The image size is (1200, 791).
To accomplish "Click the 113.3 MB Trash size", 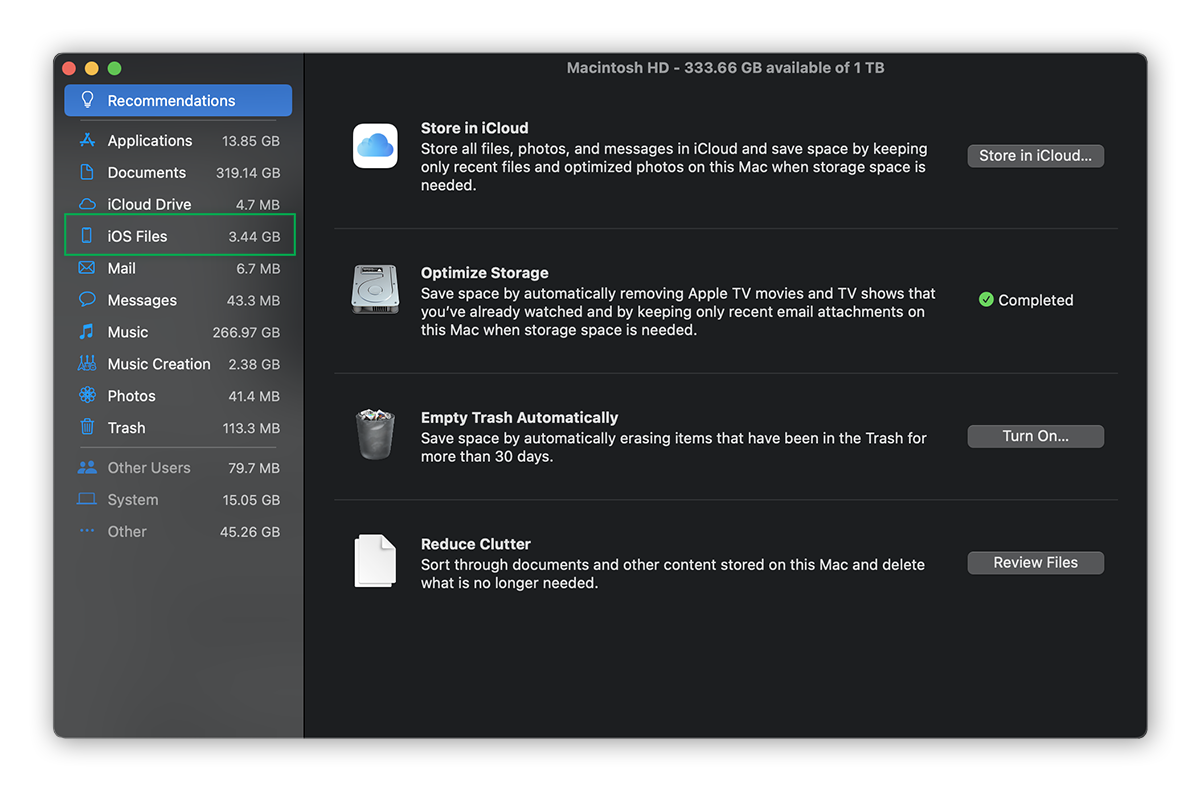I will 251,428.
